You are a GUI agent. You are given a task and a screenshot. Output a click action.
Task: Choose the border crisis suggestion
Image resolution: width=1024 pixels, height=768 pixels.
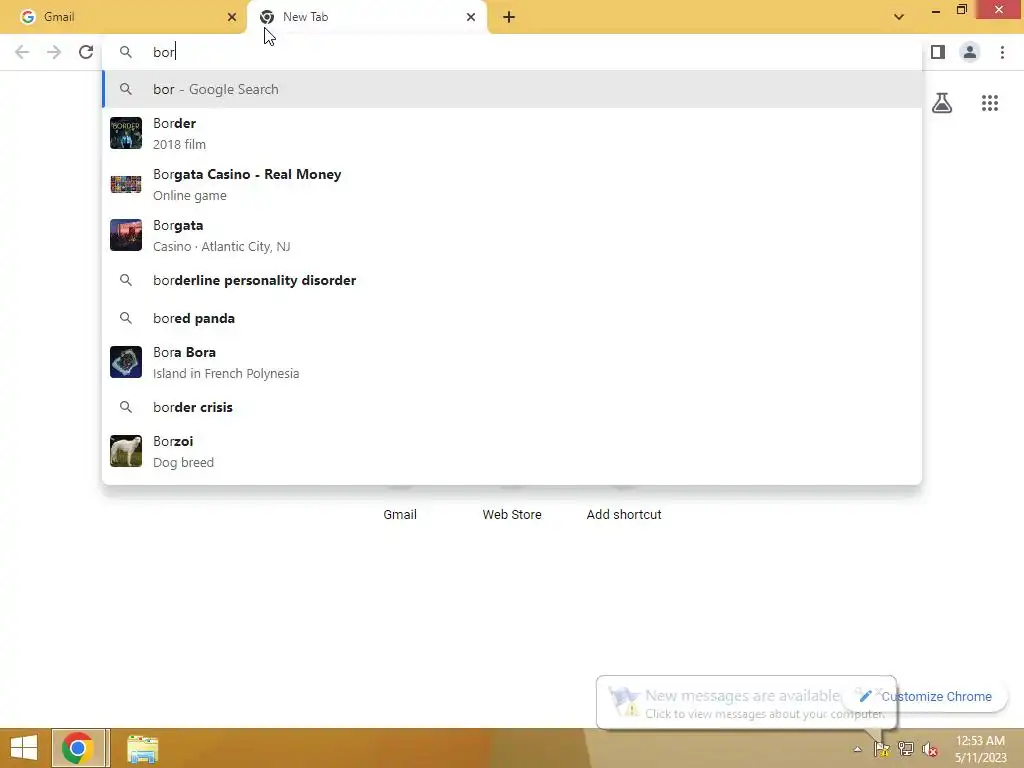(513, 407)
